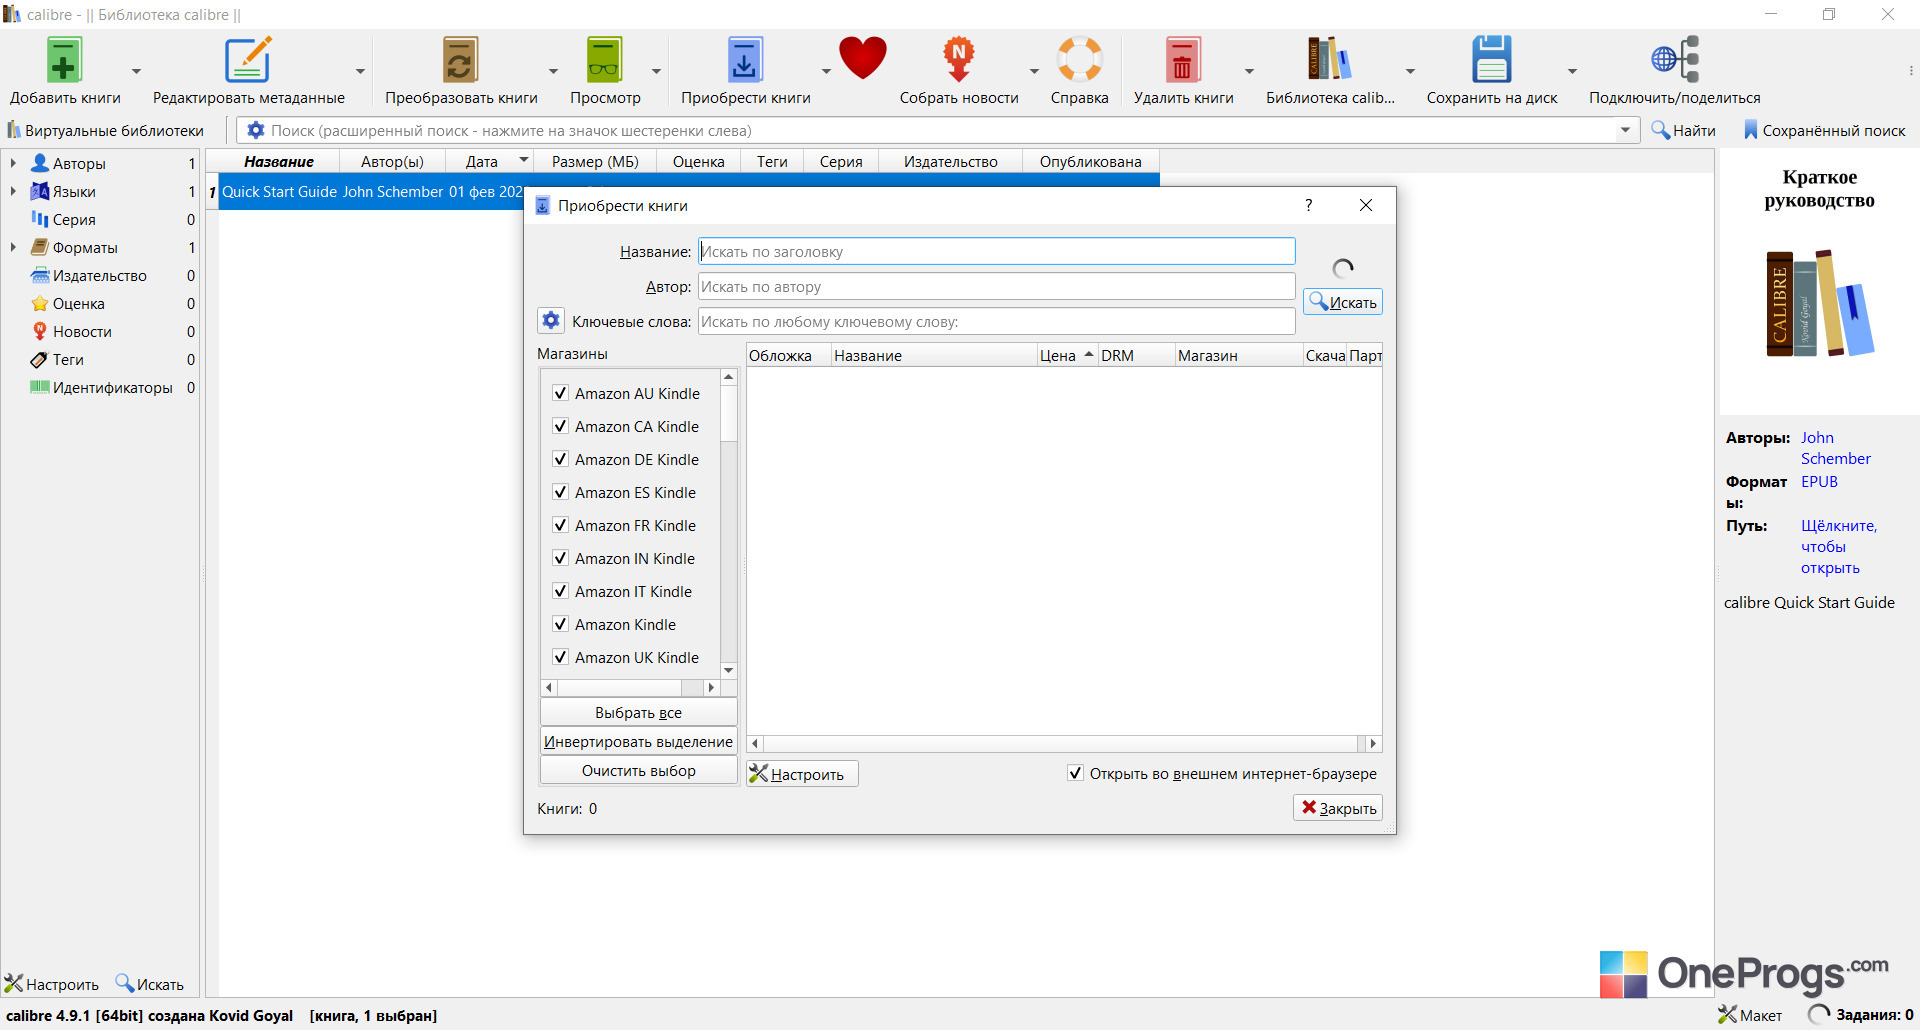Open Saved search bookmark icon

point(1751,130)
